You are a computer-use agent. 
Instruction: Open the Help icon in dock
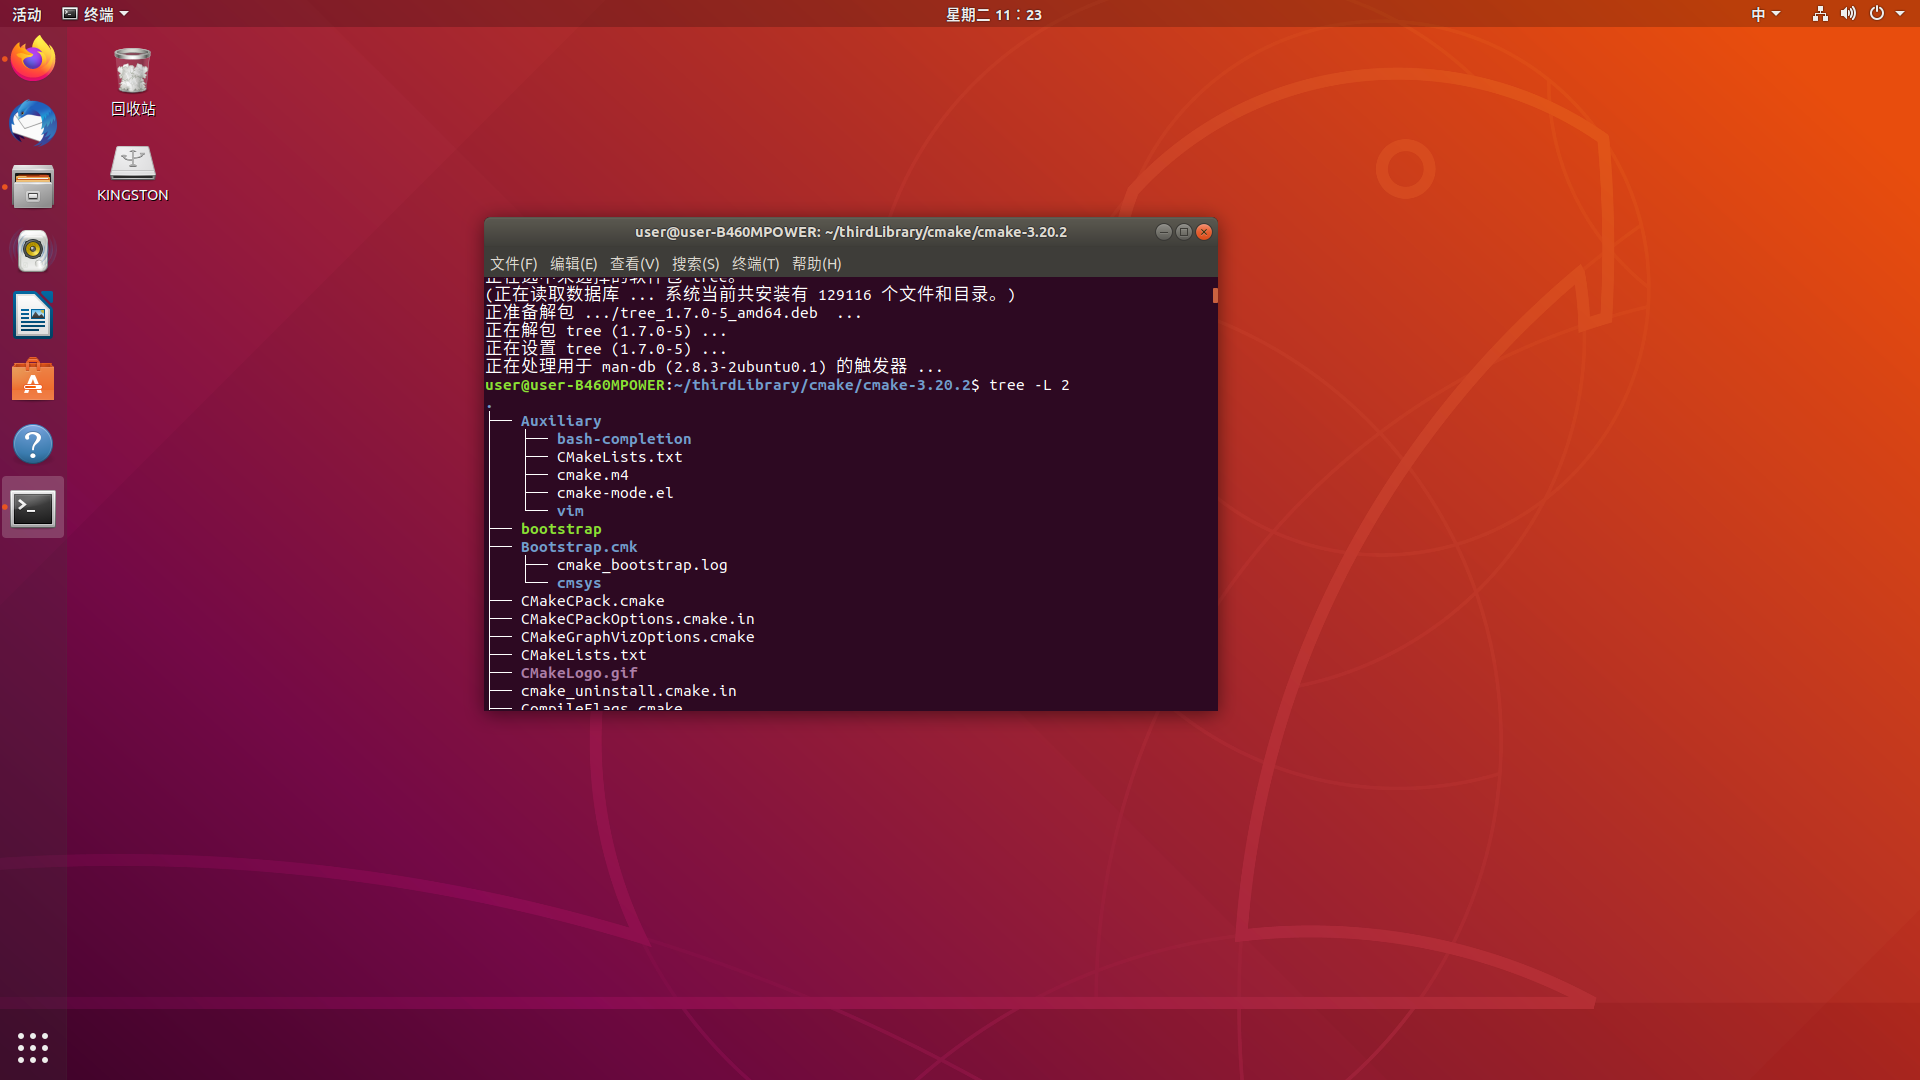33,444
